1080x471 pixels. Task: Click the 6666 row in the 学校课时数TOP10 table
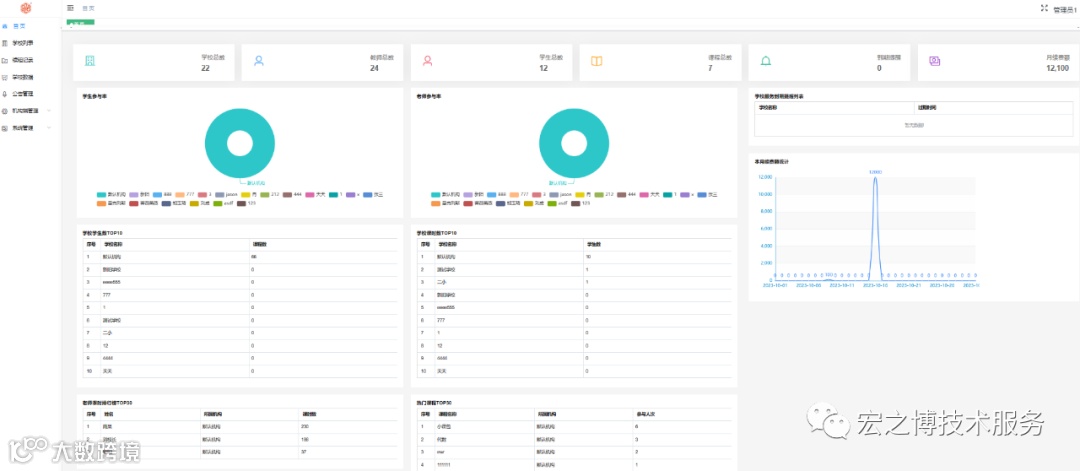574,358
